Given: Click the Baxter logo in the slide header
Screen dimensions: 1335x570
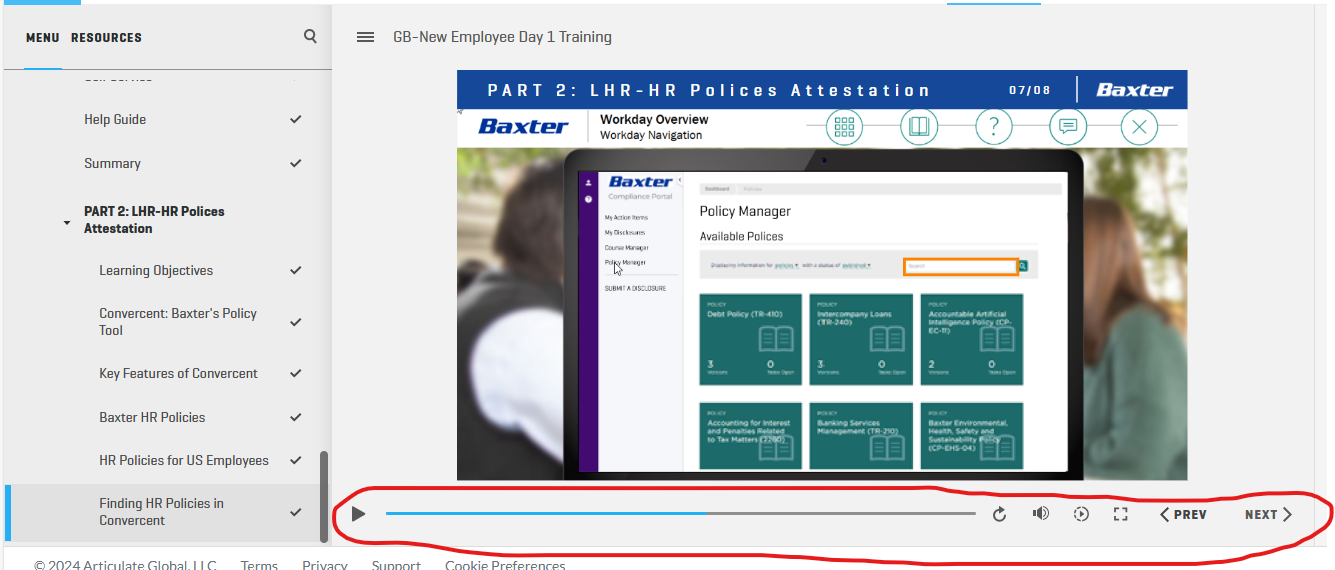Looking at the screenshot, I should tap(524, 126).
